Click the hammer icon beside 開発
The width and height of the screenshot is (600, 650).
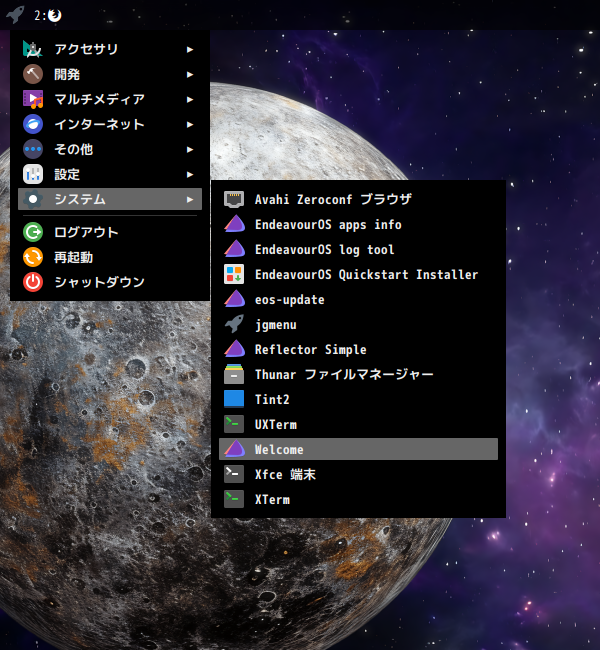click(33, 75)
